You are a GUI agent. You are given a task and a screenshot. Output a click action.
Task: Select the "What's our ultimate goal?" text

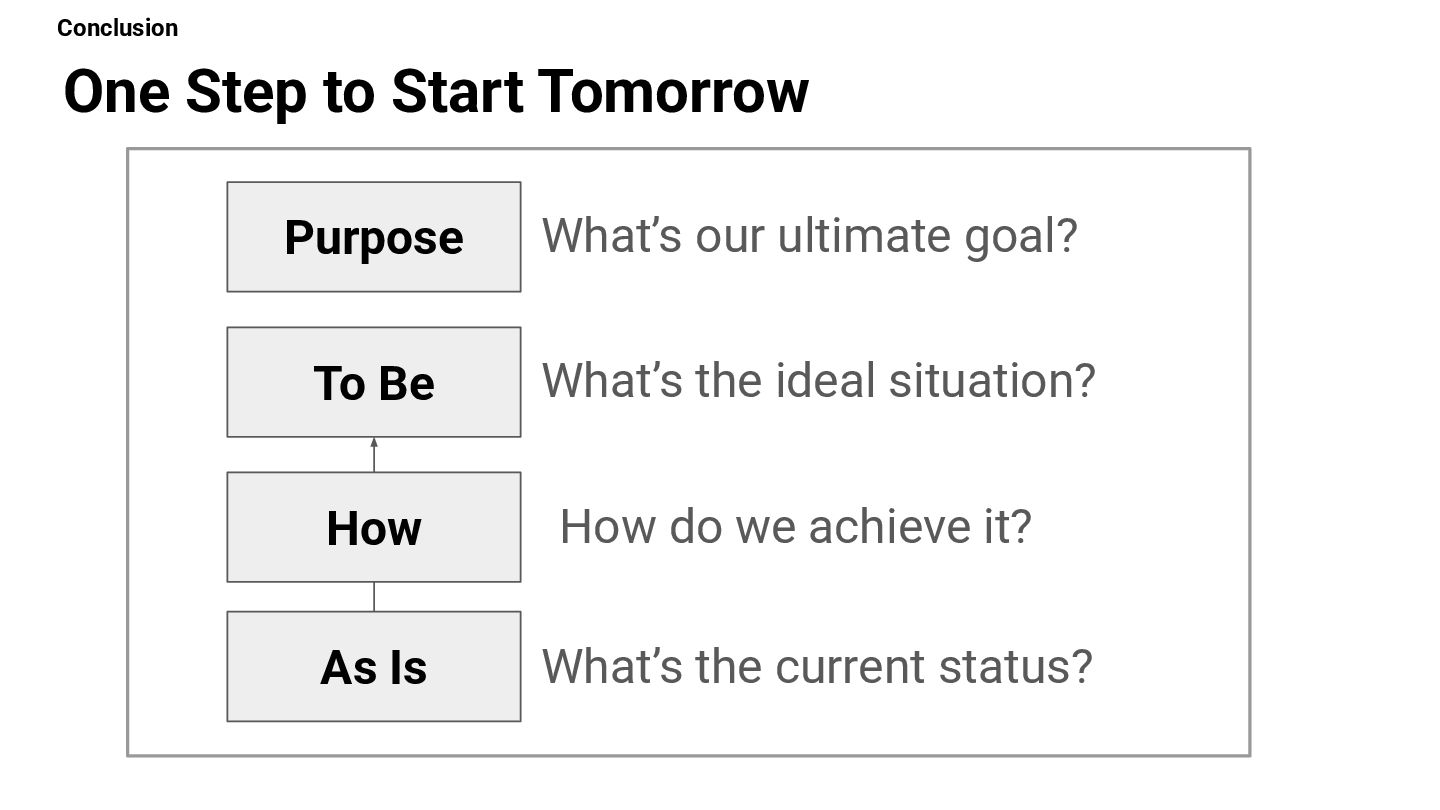810,236
